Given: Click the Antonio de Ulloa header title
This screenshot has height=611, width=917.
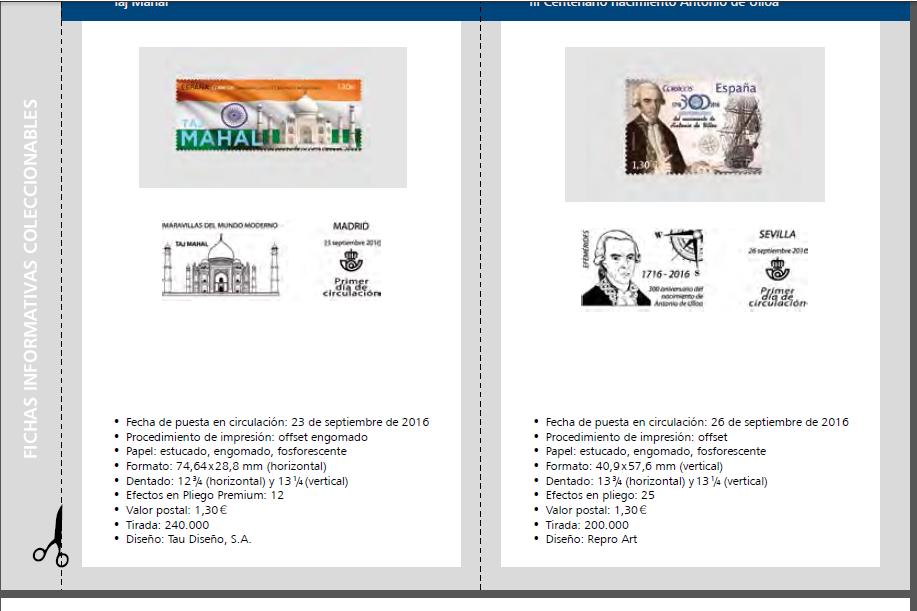Looking at the screenshot, I should coord(654,4).
